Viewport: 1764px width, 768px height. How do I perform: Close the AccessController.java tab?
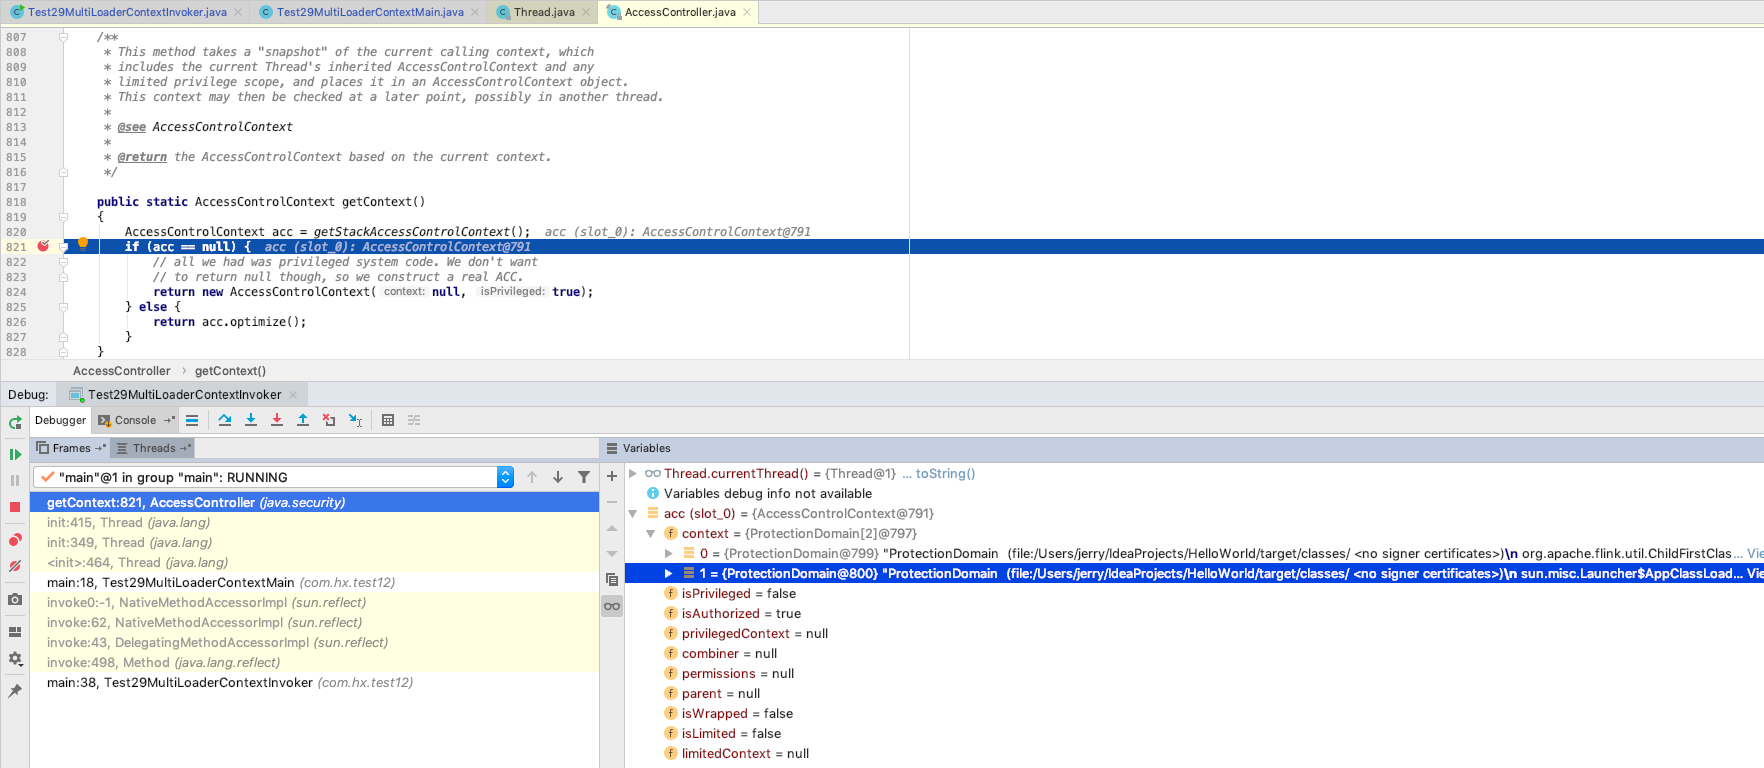tap(746, 12)
